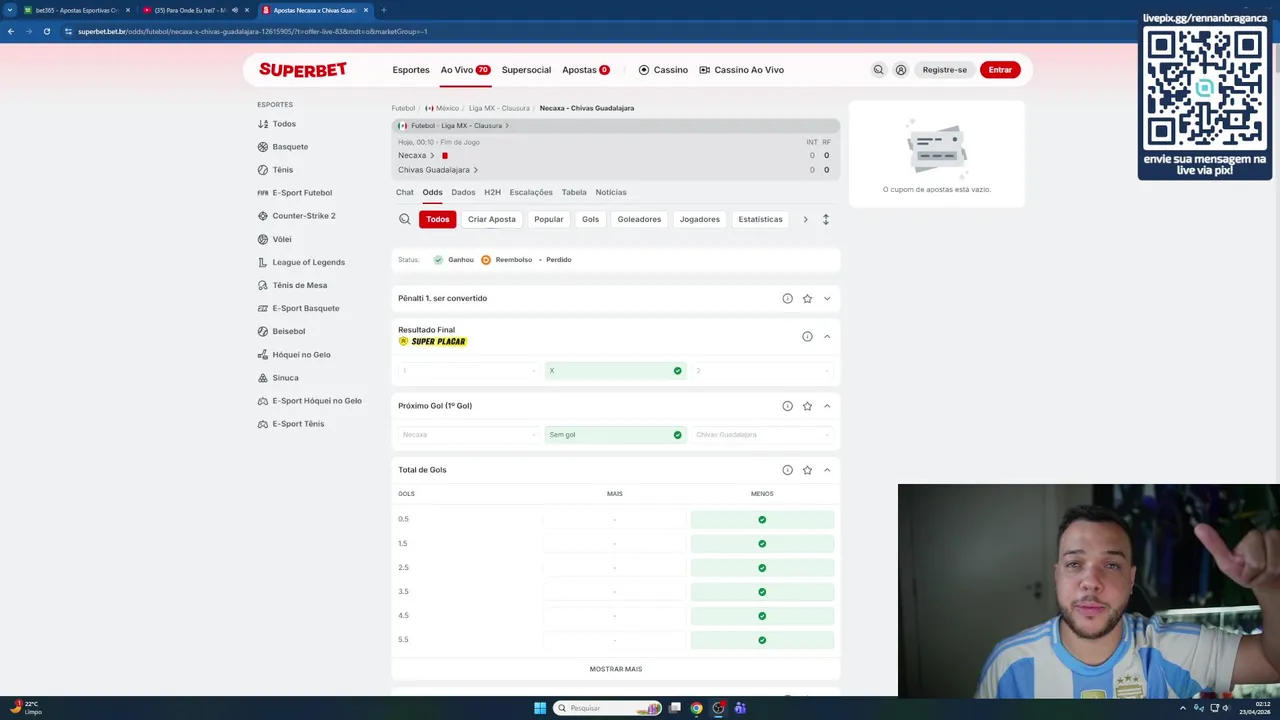Collapse the Resultado Final market
This screenshot has width=1280, height=720.
[x=827, y=336]
